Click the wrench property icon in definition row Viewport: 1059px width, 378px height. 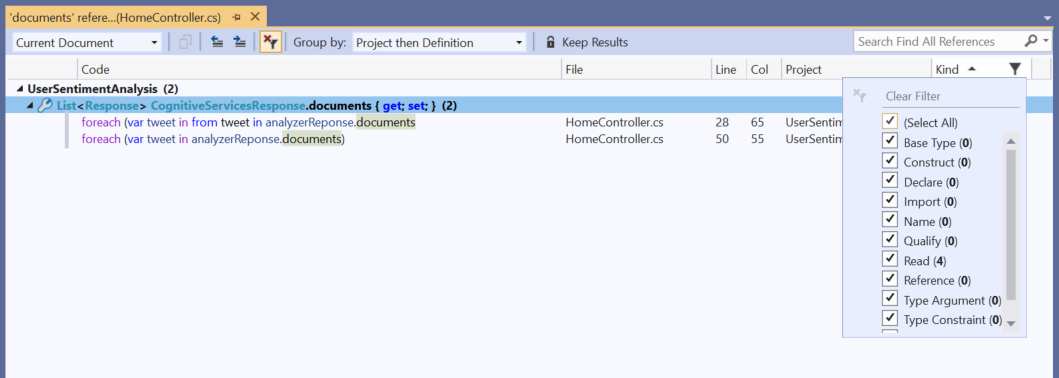(45, 105)
